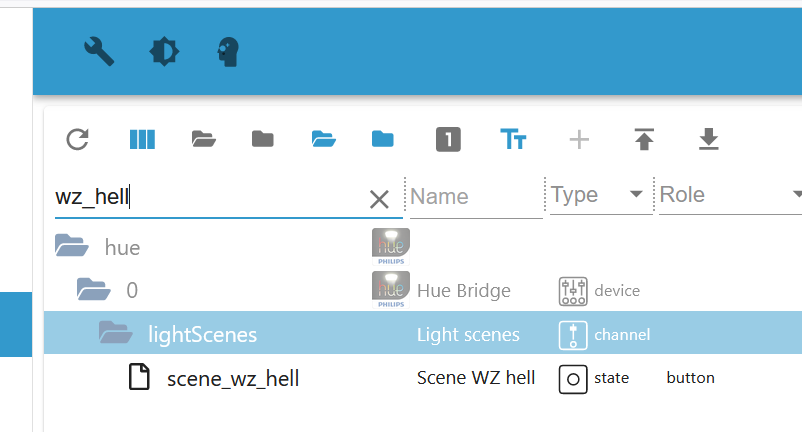The width and height of the screenshot is (802, 432).
Task: Clear the wz_hell search filter
Action: point(379,199)
